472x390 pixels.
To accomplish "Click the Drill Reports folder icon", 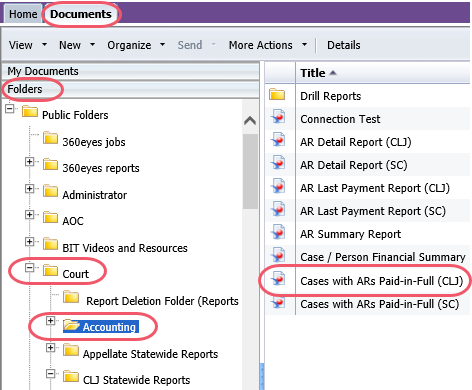I will (277, 95).
